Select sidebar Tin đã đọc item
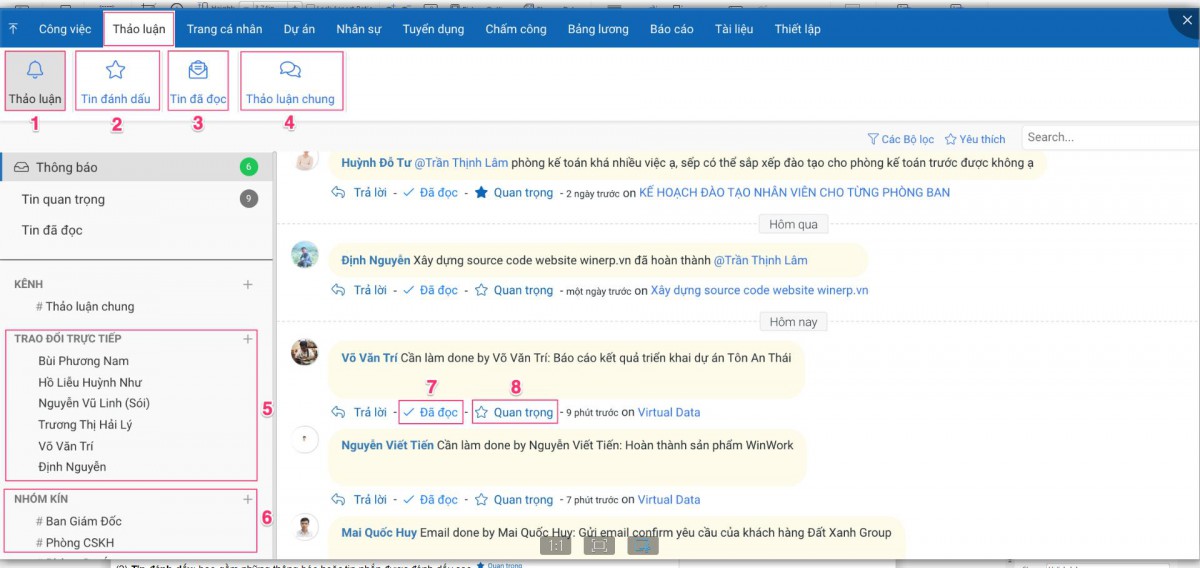1200x568 pixels. pos(136,230)
